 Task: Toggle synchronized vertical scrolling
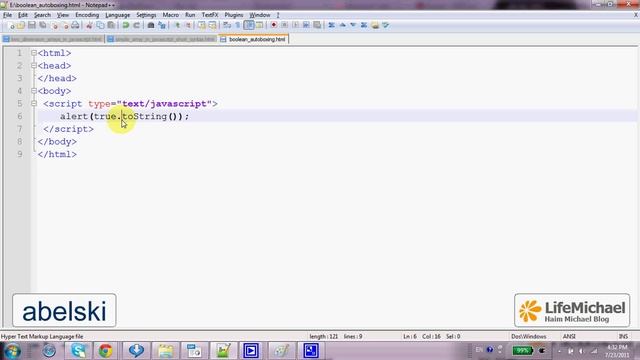202,25
